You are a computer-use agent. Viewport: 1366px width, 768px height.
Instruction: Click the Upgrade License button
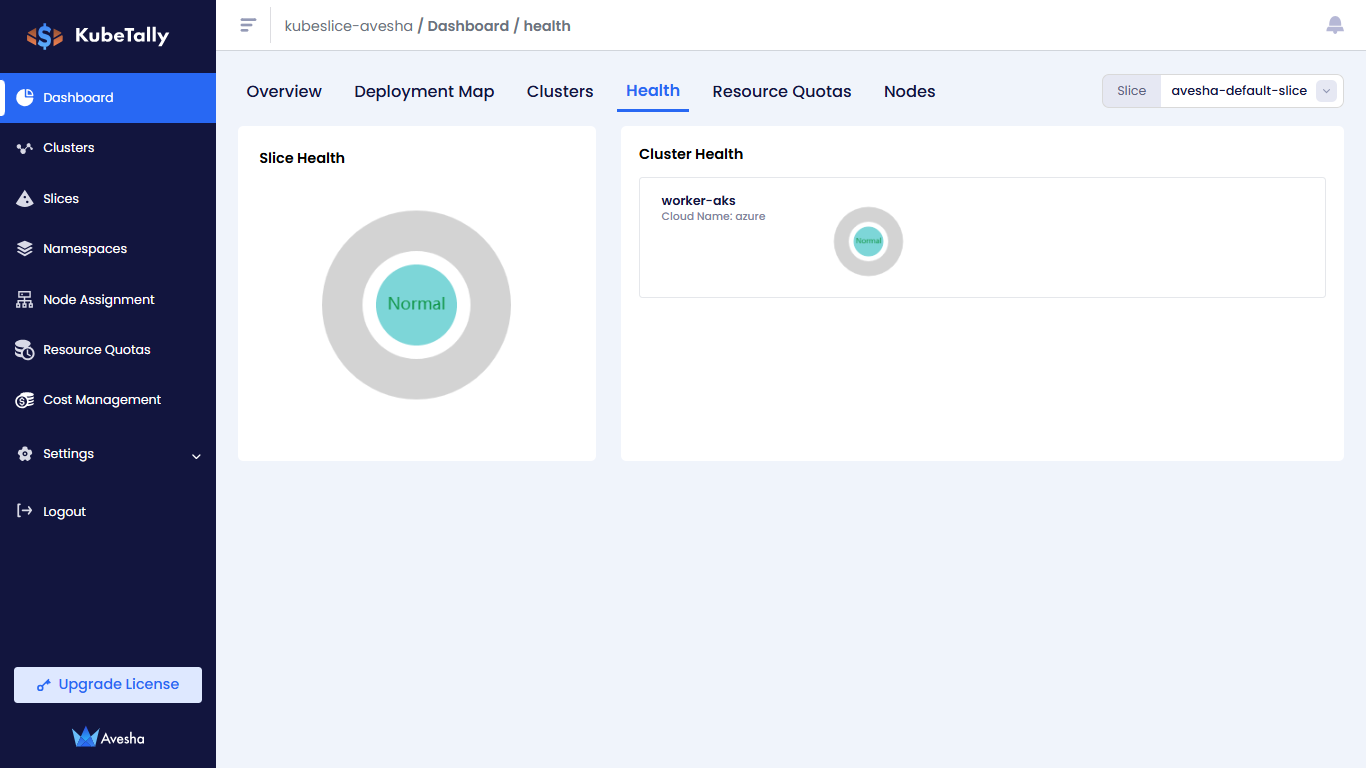tap(108, 685)
